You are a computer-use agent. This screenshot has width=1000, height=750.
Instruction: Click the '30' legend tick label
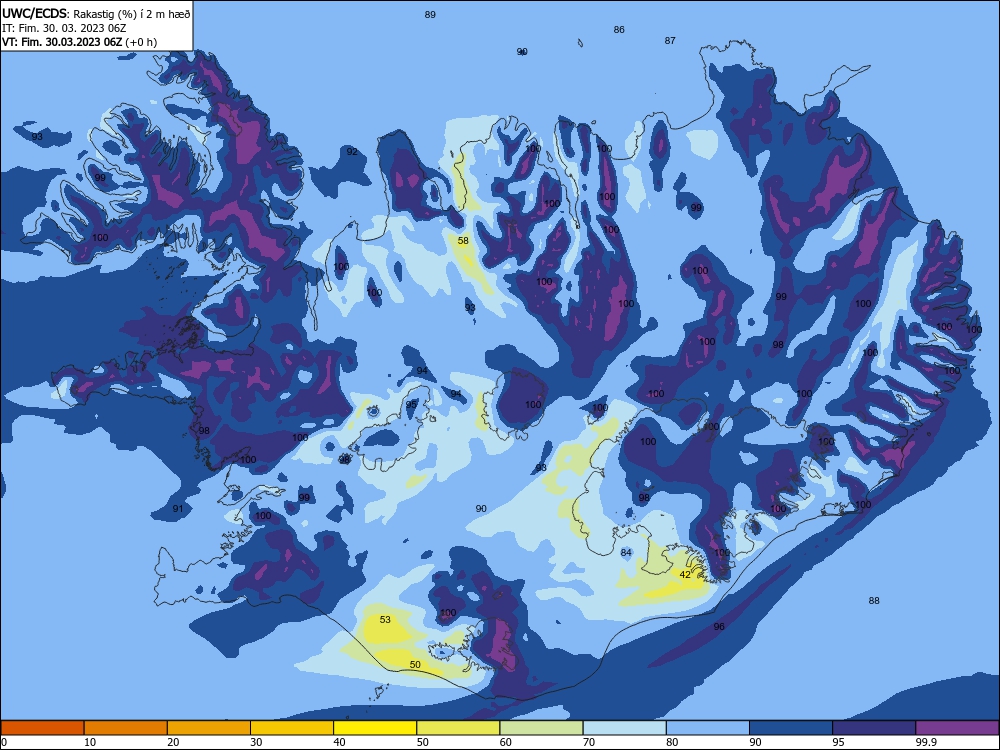[x=256, y=742]
